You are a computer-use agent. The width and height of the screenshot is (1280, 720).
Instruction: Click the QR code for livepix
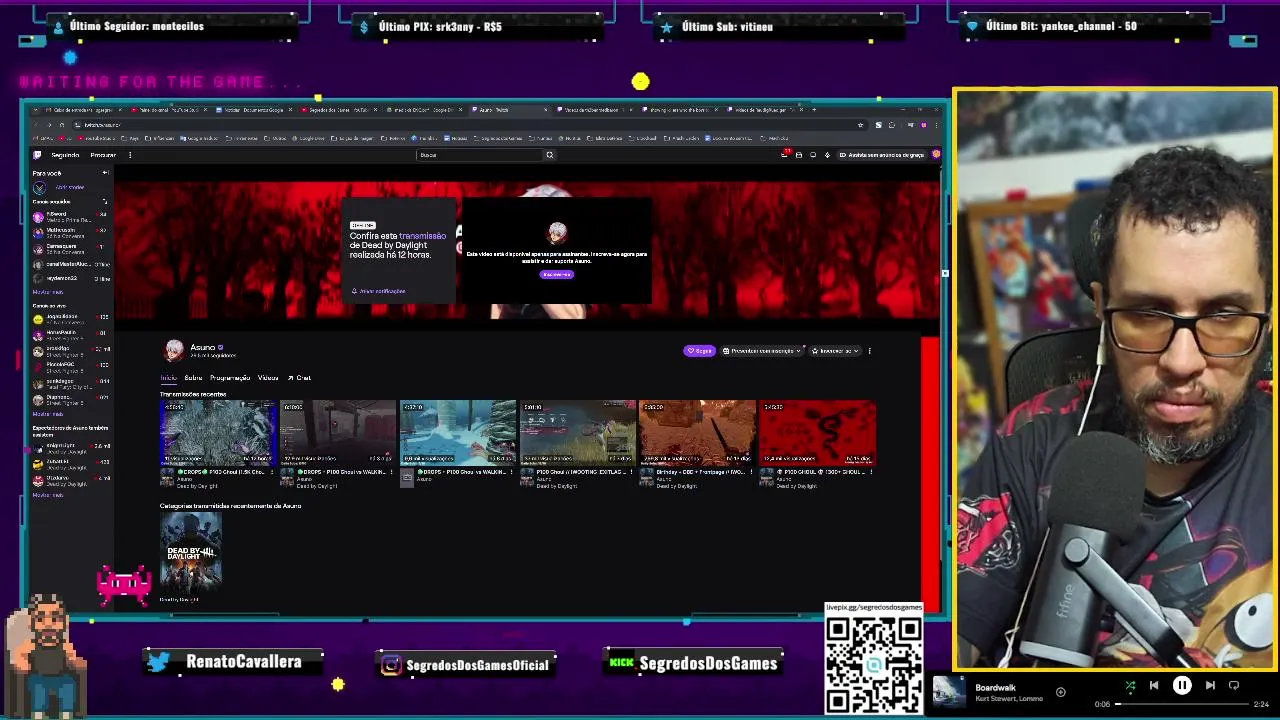[874, 663]
